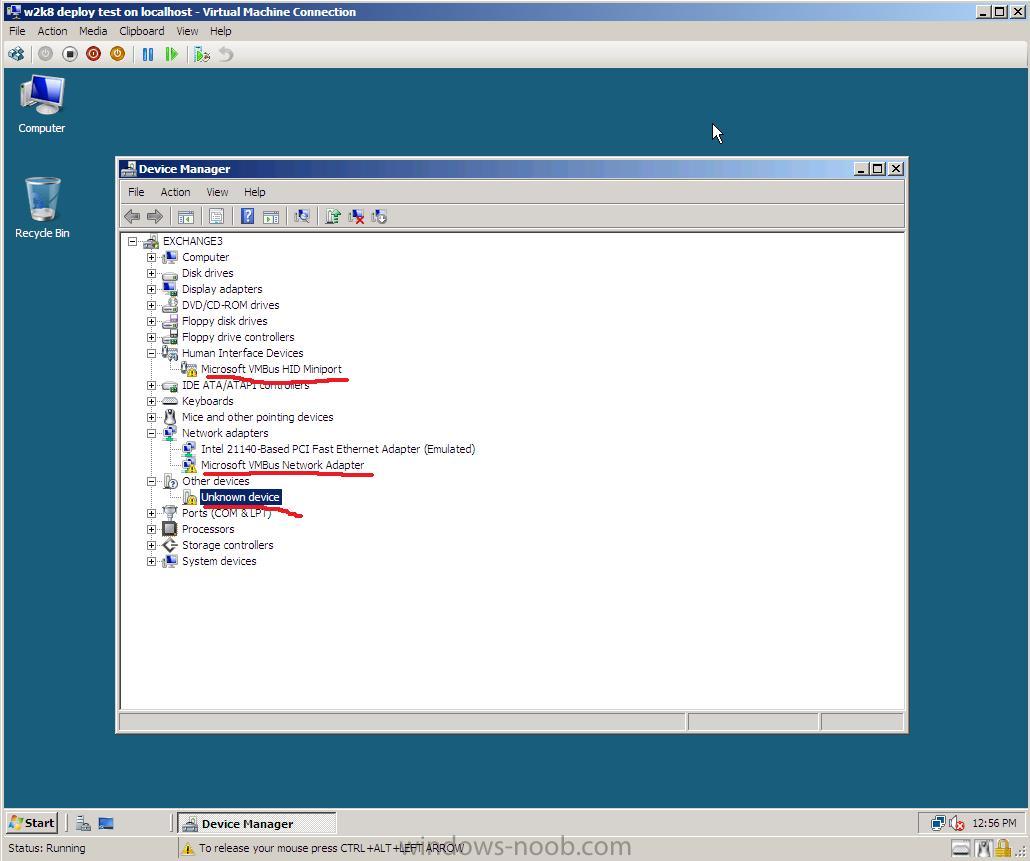Select Floppy disk drives entry
This screenshot has width=1030, height=861.
click(x=225, y=321)
